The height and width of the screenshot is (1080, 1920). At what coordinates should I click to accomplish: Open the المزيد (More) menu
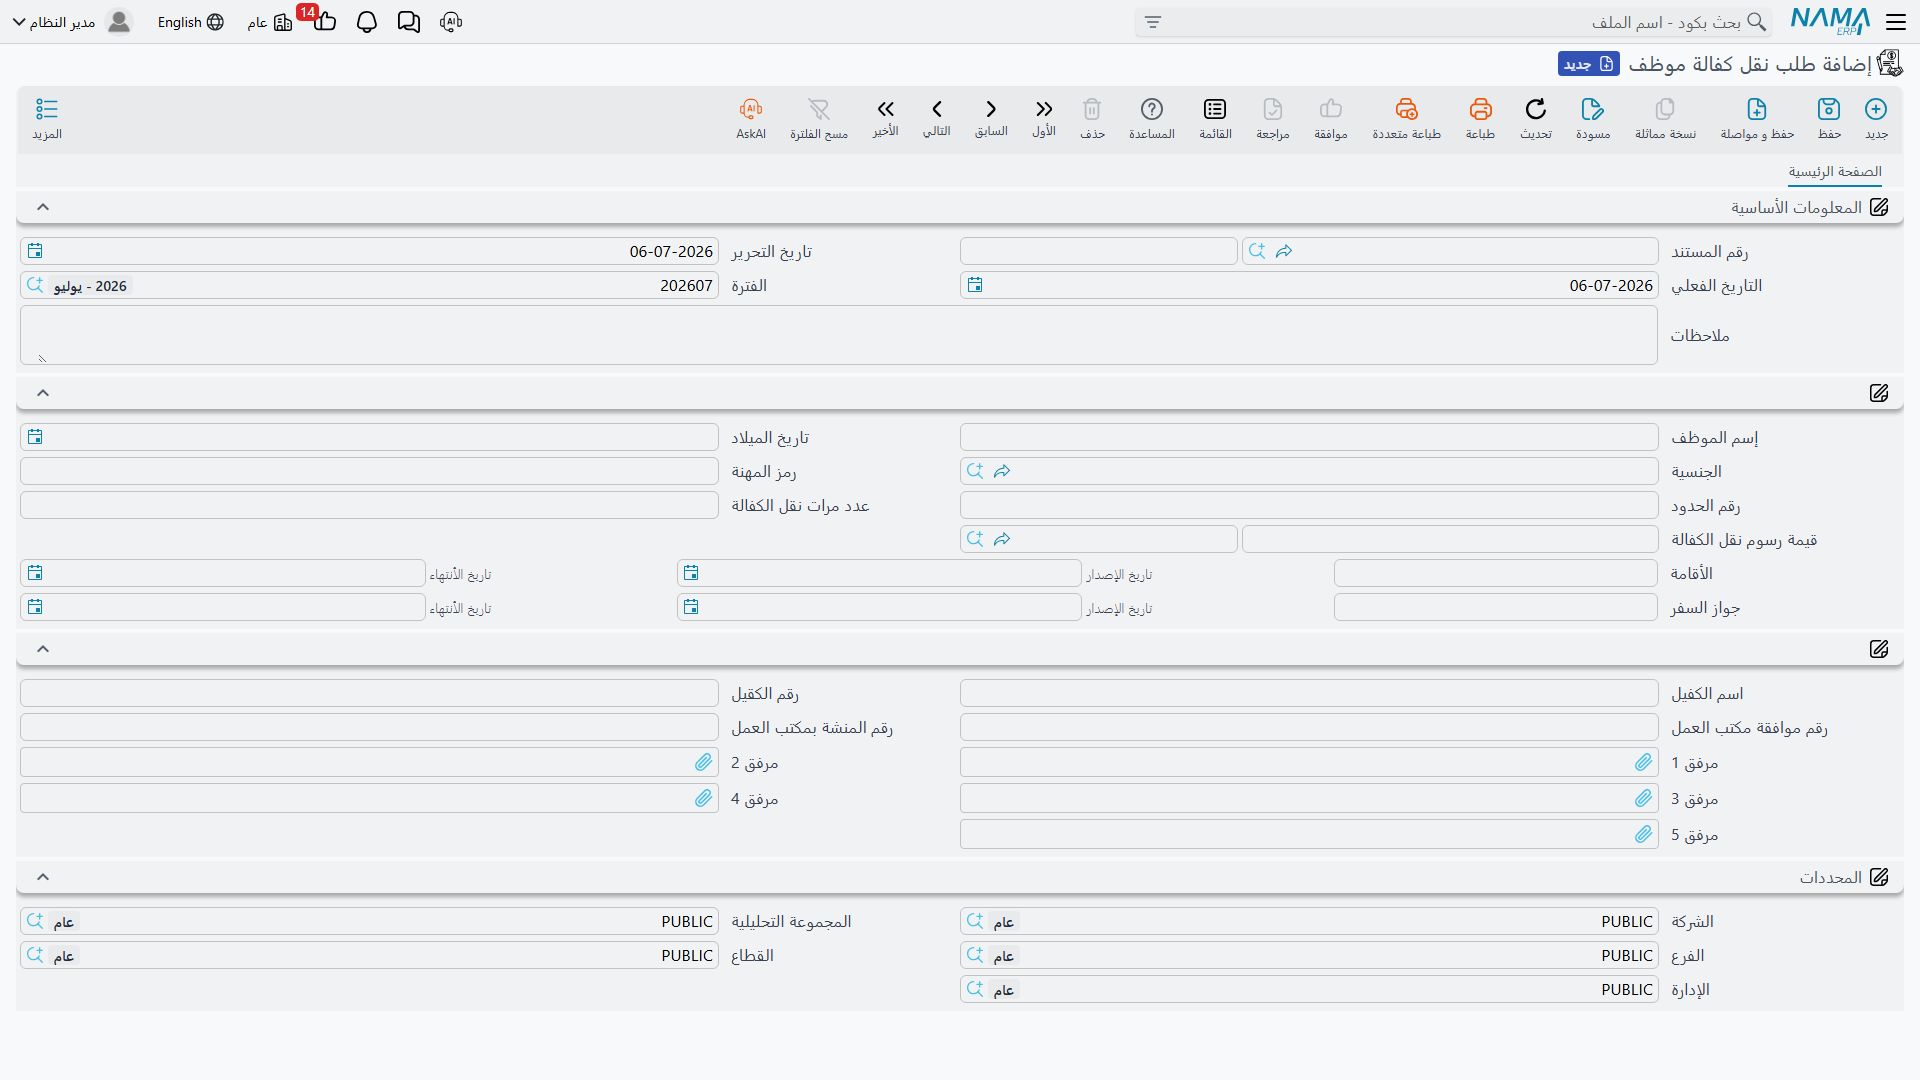pyautogui.click(x=47, y=118)
